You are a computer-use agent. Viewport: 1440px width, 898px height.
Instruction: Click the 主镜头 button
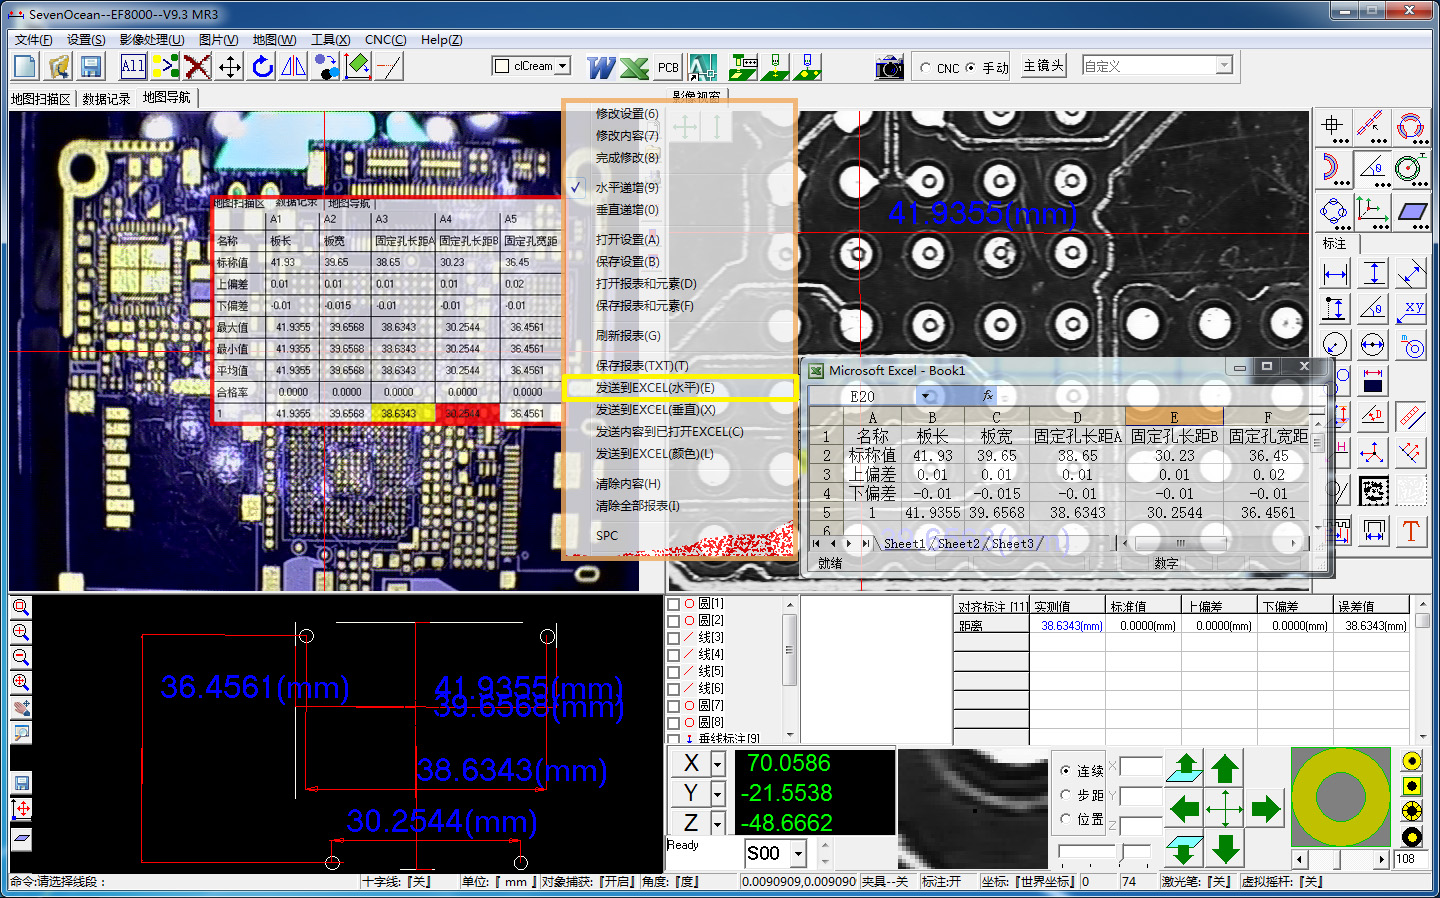pyautogui.click(x=1043, y=66)
